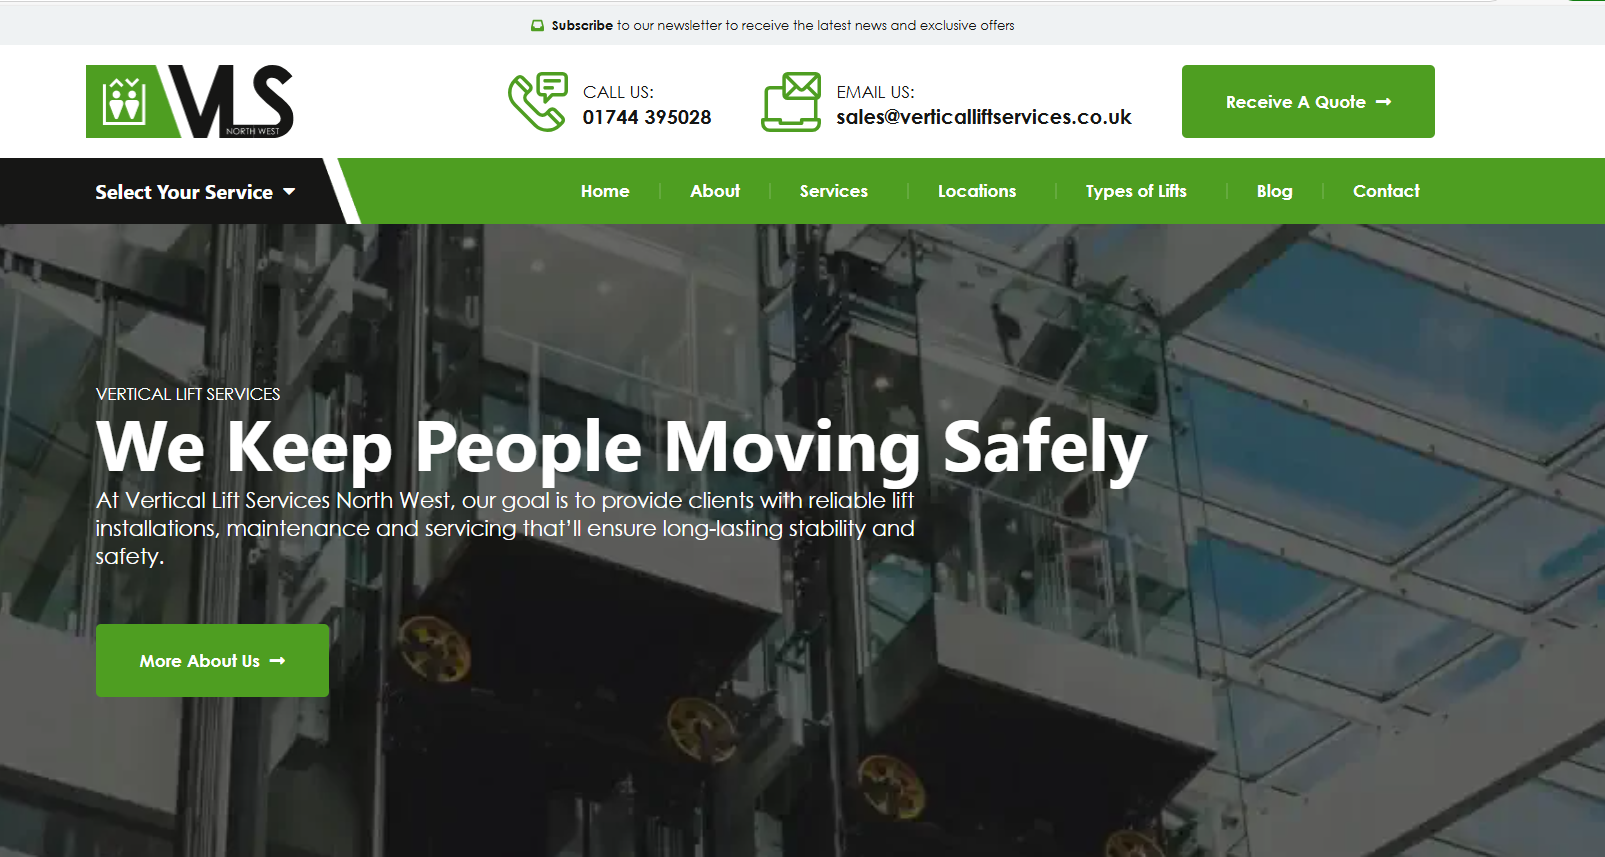Click the More About Us button
The width and height of the screenshot is (1605, 857).
pos(212,661)
